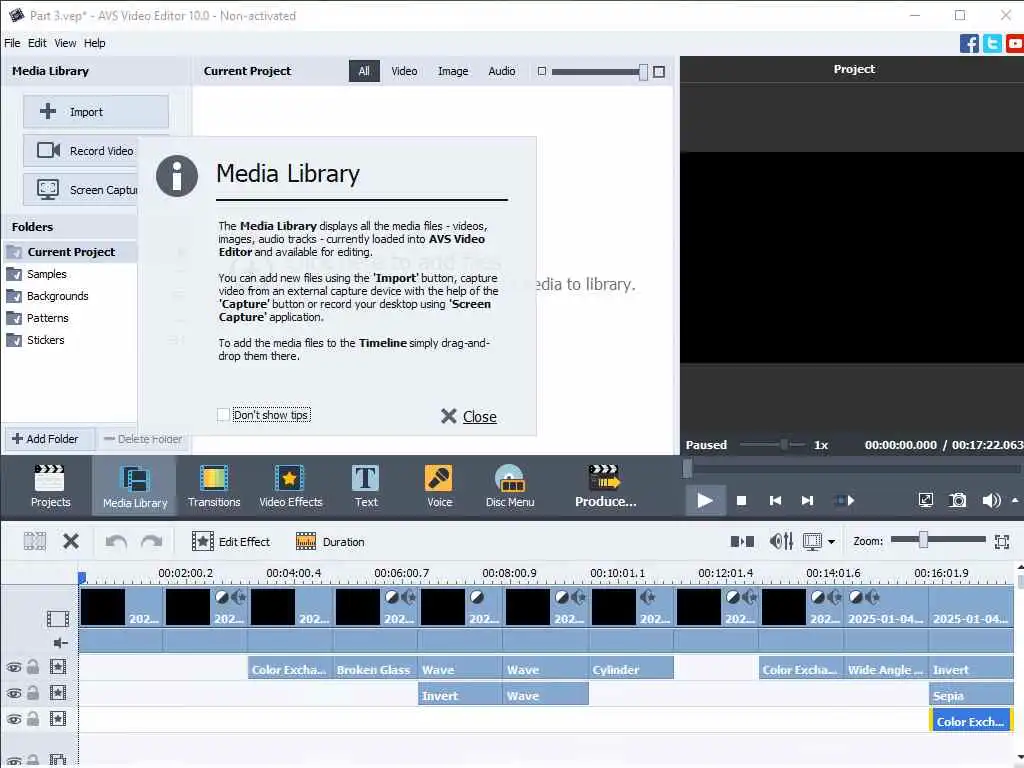Jump to next frame
This screenshot has width=1024, height=768.
808,501
